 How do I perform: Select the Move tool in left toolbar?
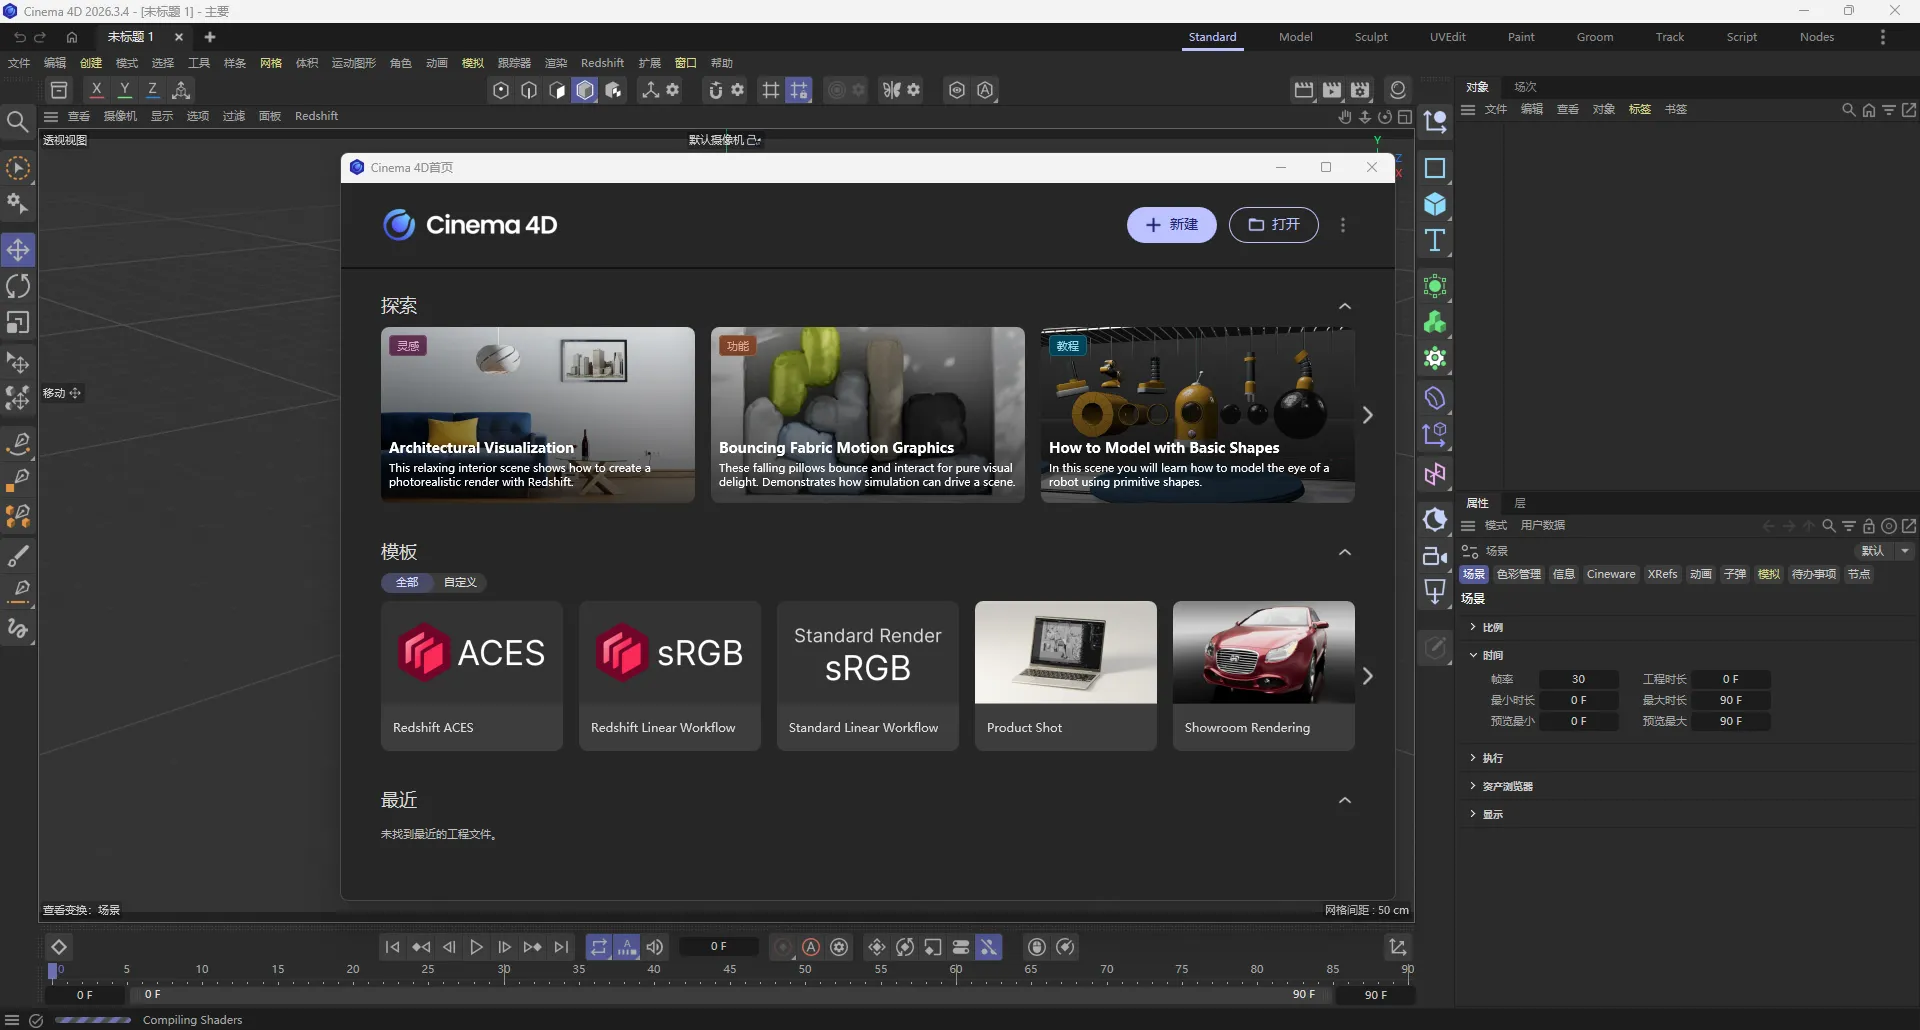(18, 250)
